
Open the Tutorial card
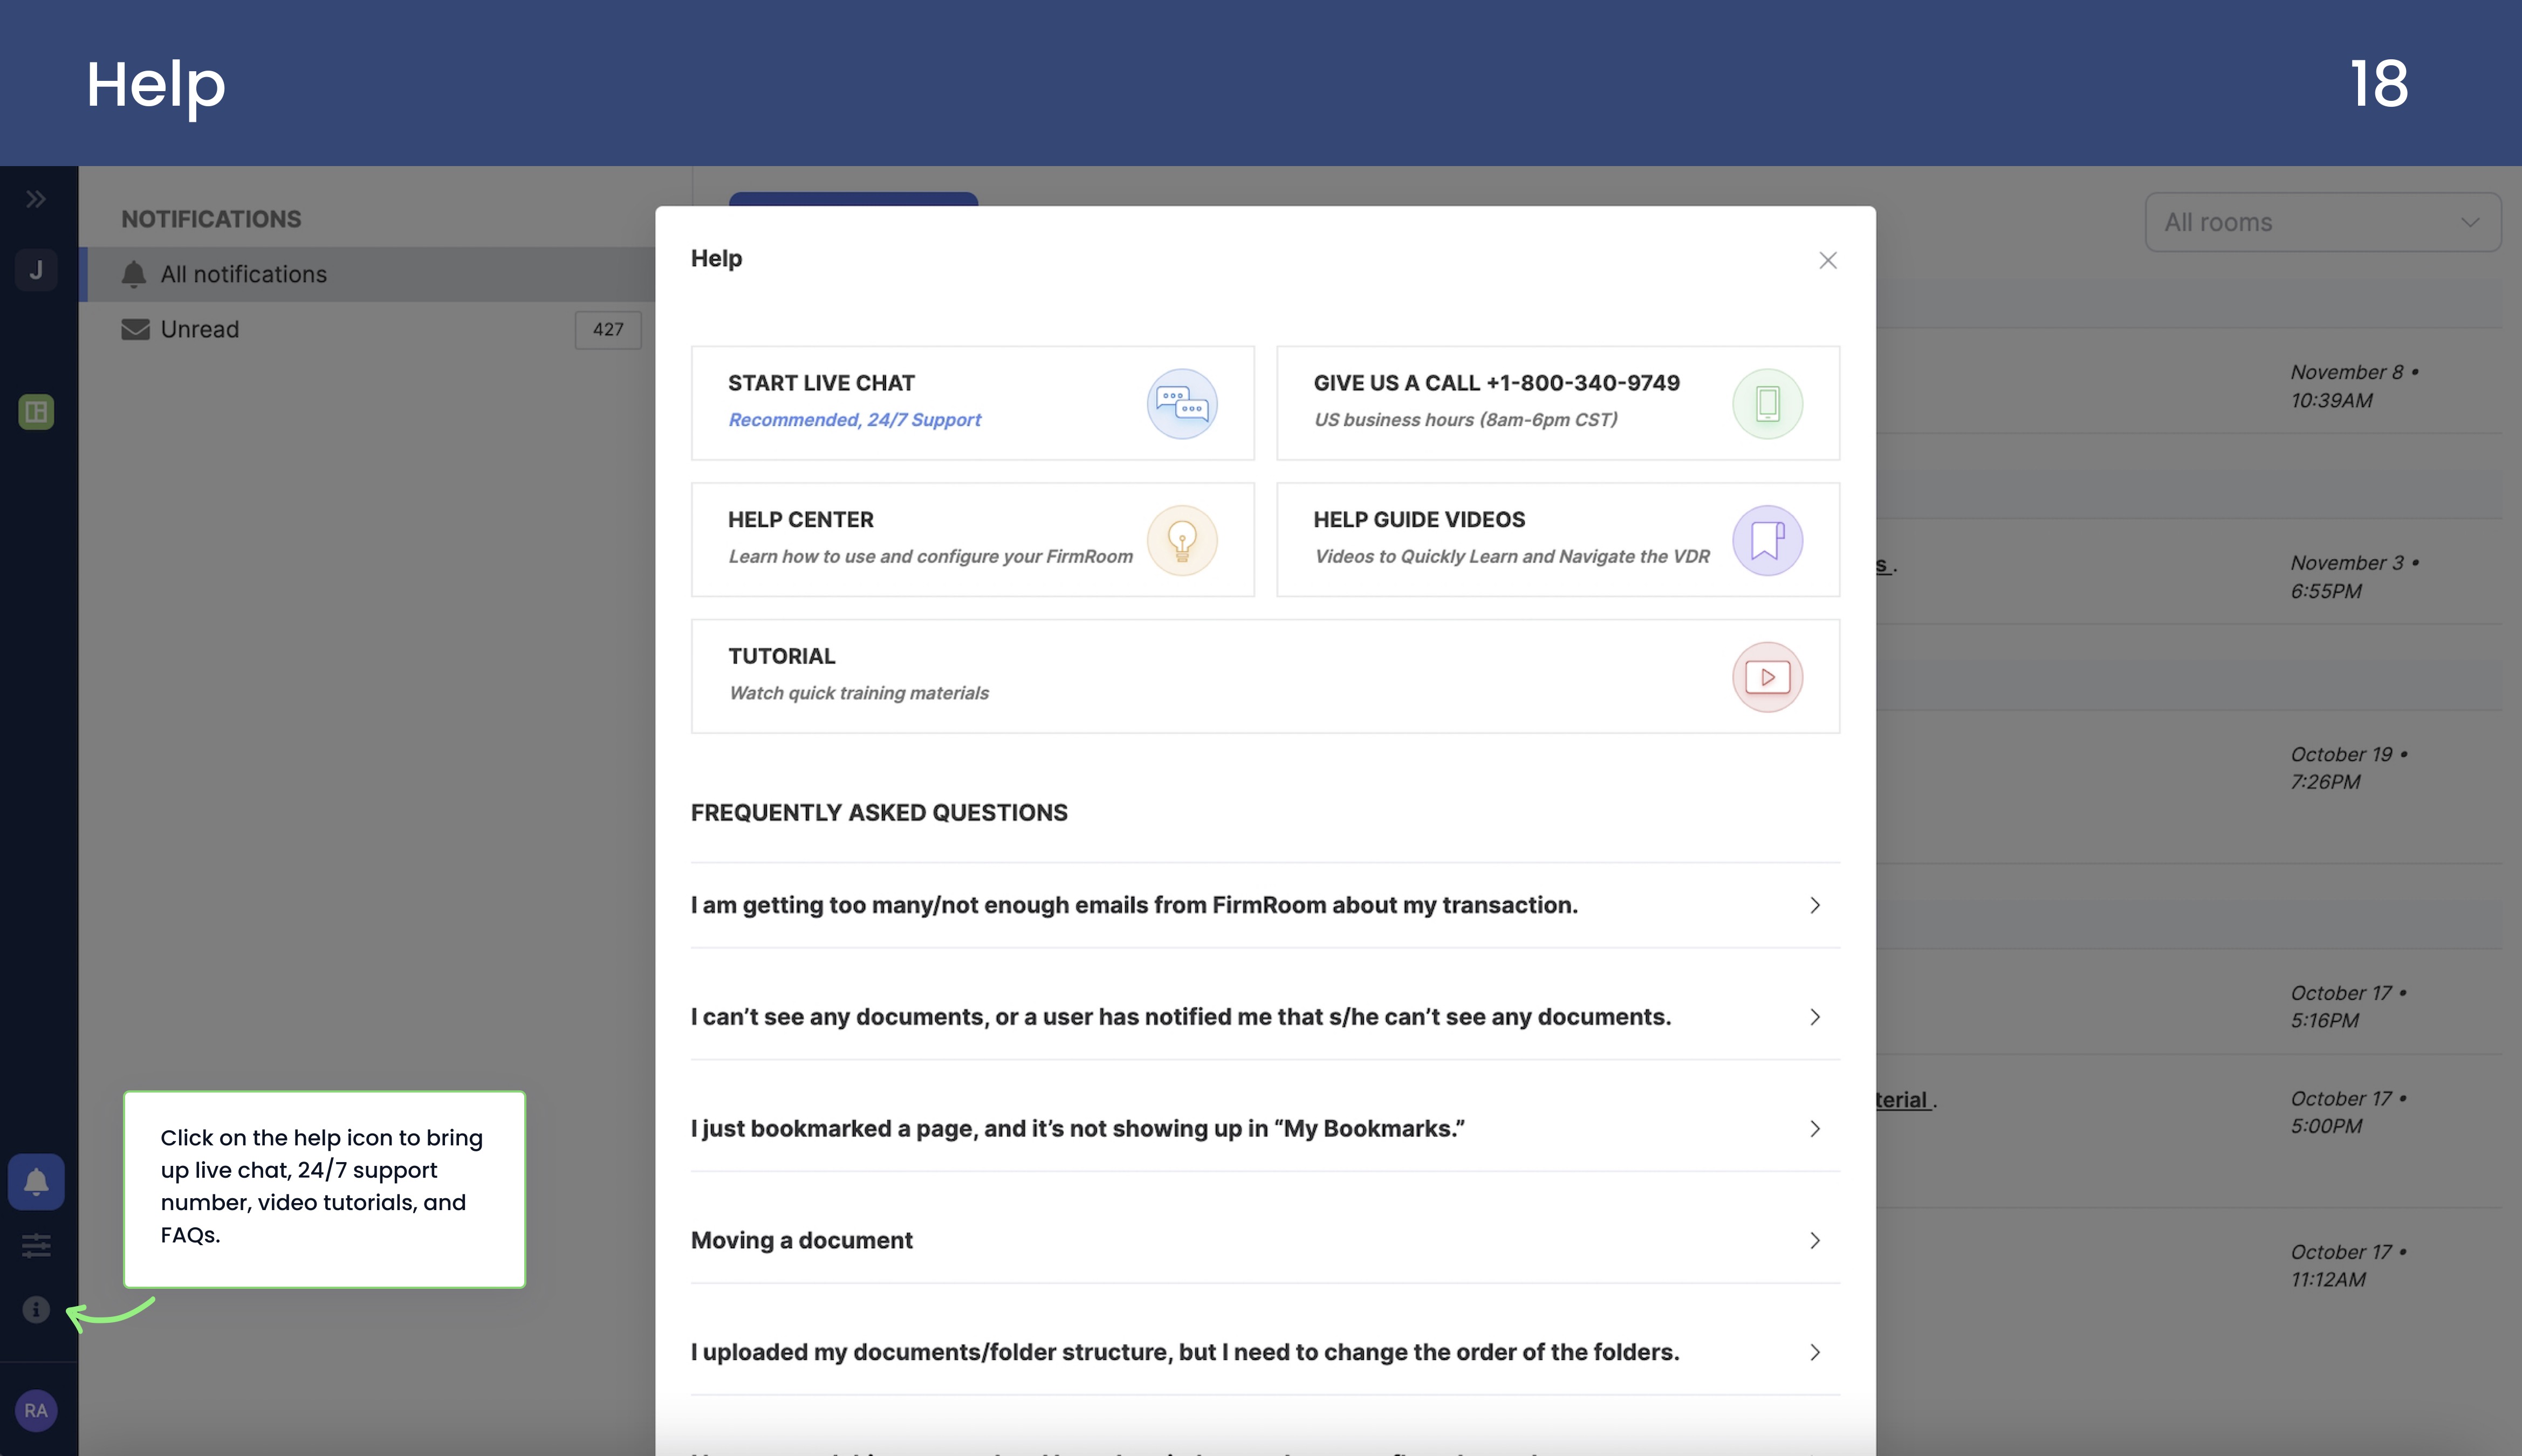(1265, 676)
